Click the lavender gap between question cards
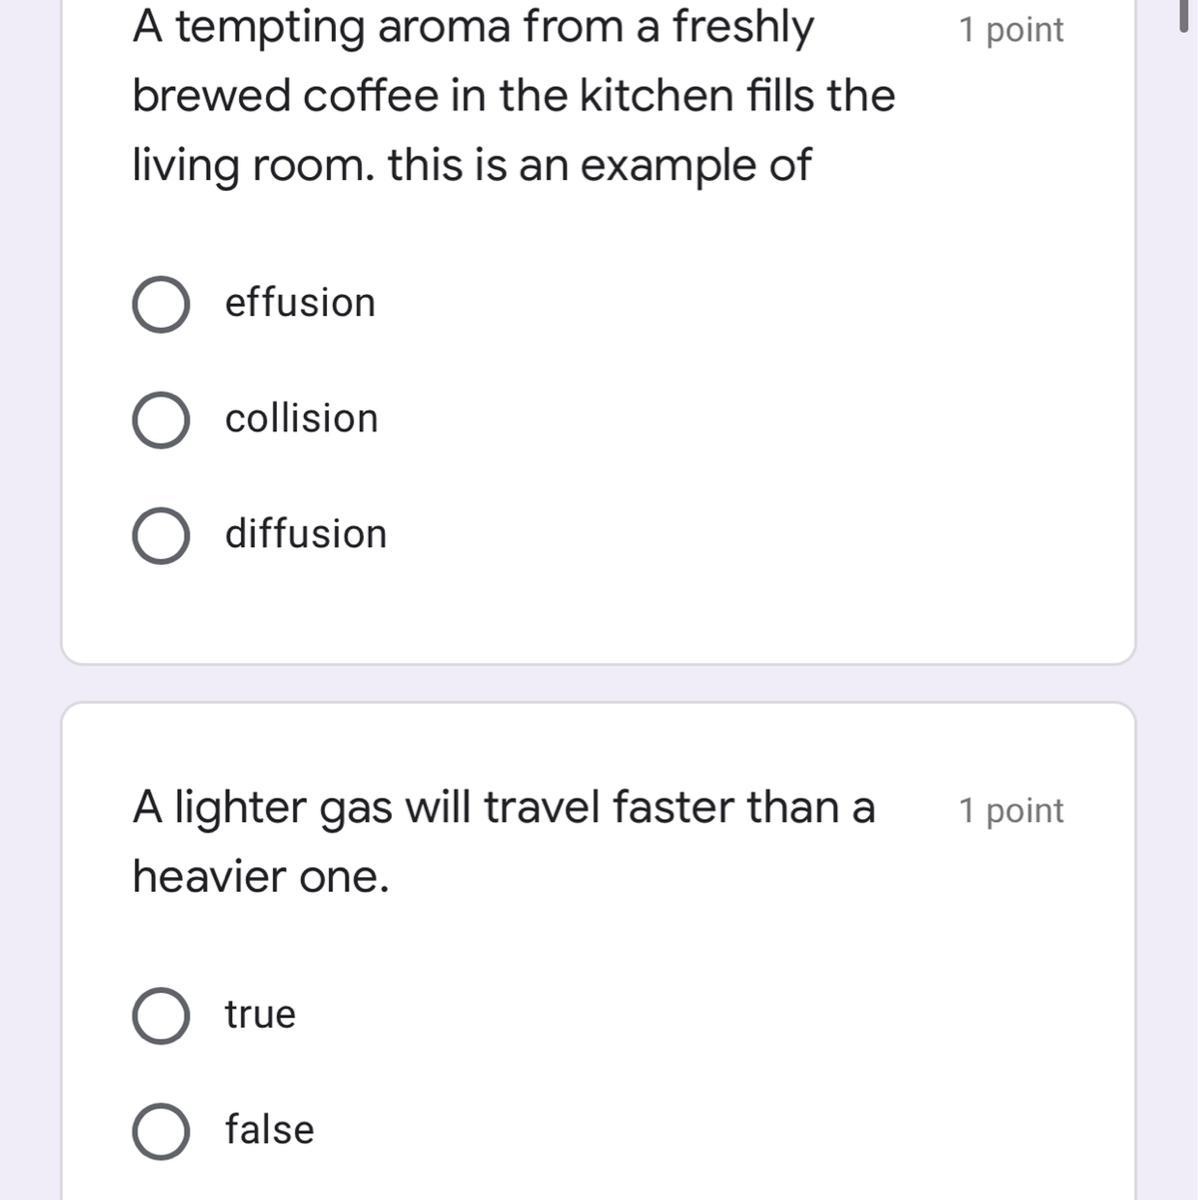This screenshot has width=1198, height=1200. 600,684
